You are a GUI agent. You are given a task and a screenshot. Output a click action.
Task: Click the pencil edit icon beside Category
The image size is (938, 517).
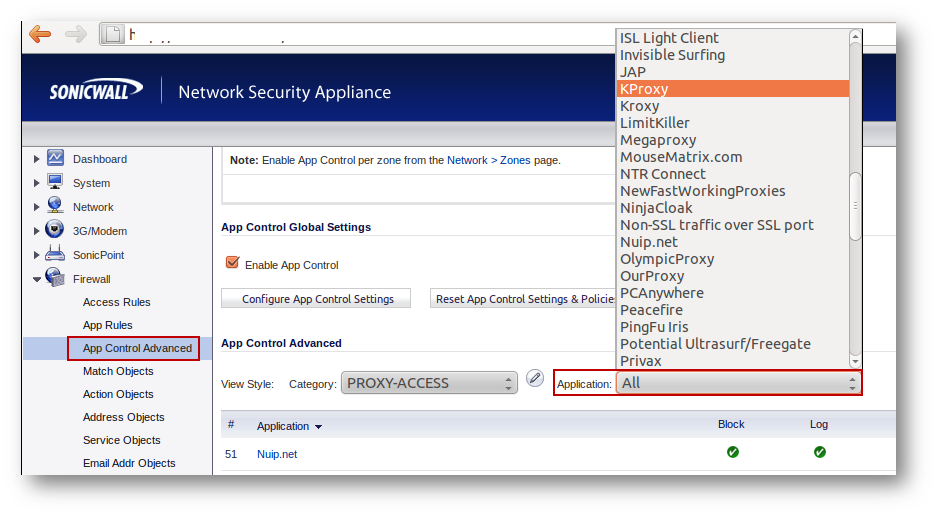[x=535, y=379]
